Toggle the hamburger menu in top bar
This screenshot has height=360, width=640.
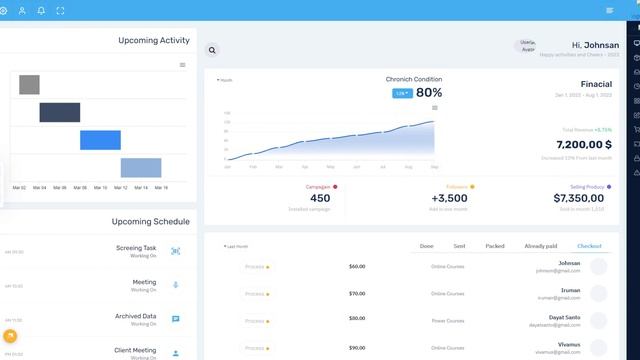(609, 11)
